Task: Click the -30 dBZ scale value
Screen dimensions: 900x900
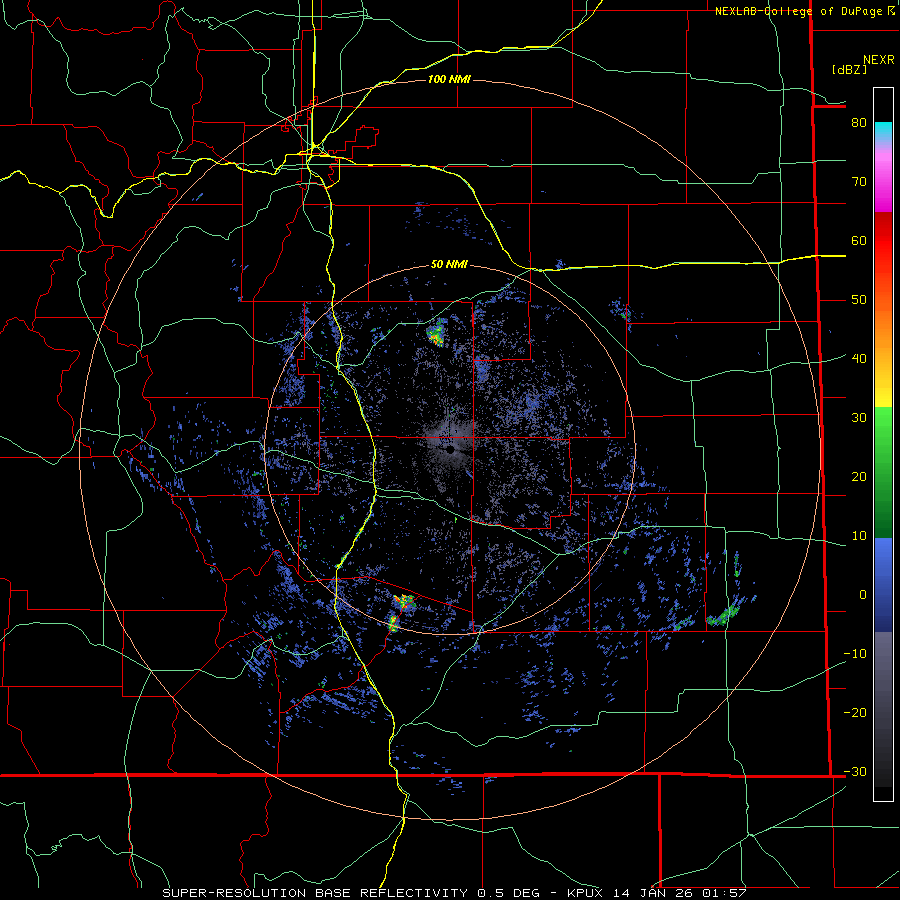Action: click(x=855, y=771)
